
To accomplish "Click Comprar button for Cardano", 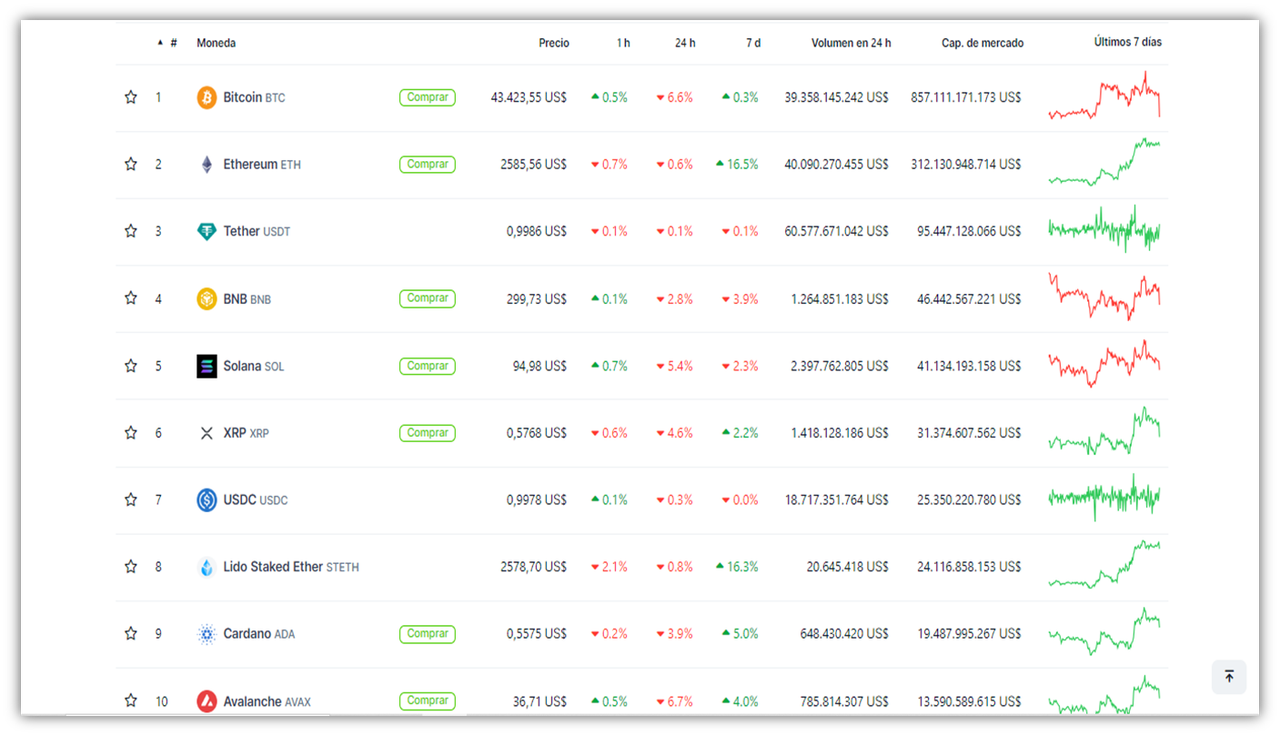I will (427, 633).
